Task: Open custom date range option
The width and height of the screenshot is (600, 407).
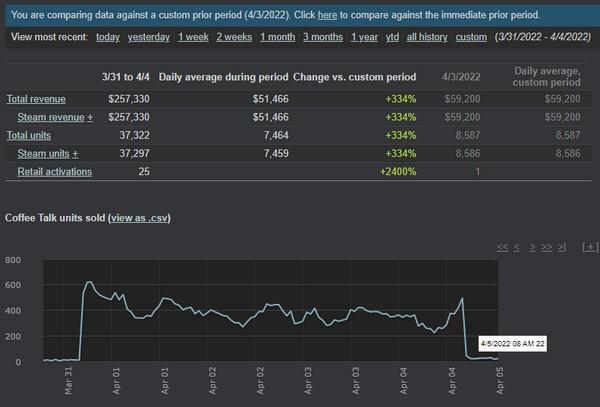Action: 471,37
